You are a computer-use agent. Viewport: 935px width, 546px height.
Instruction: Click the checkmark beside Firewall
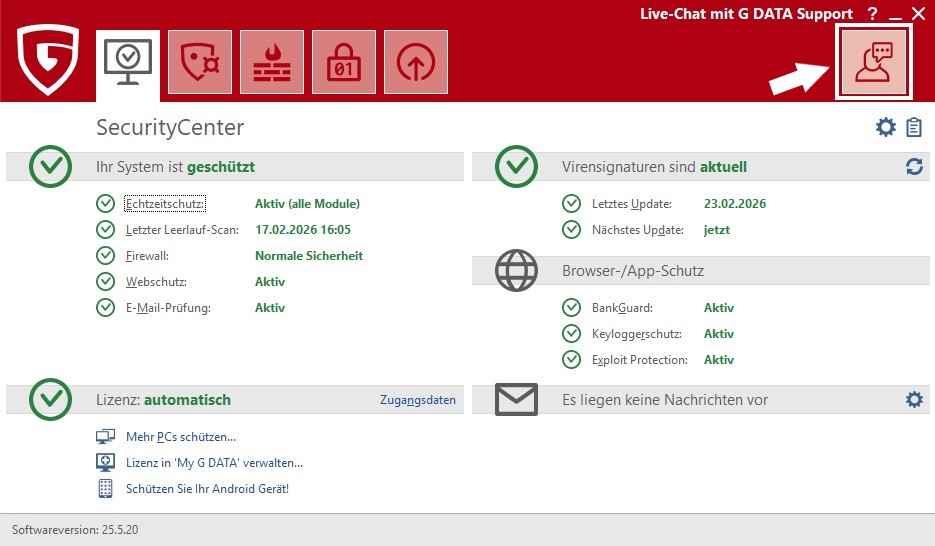click(106, 256)
